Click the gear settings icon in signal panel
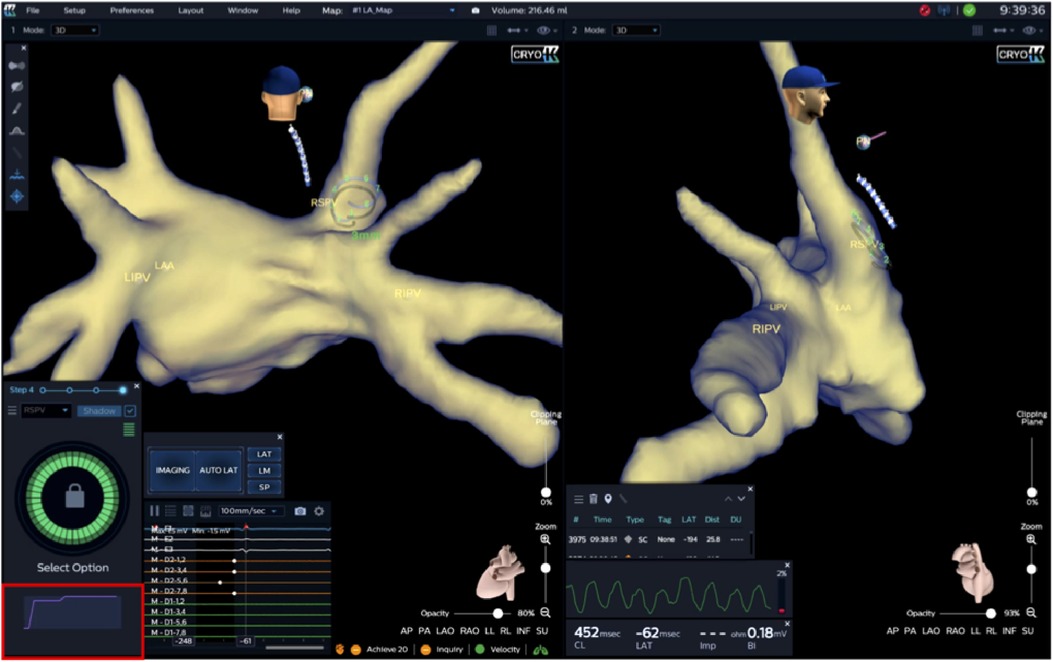The height and width of the screenshot is (662, 1053). (x=320, y=511)
